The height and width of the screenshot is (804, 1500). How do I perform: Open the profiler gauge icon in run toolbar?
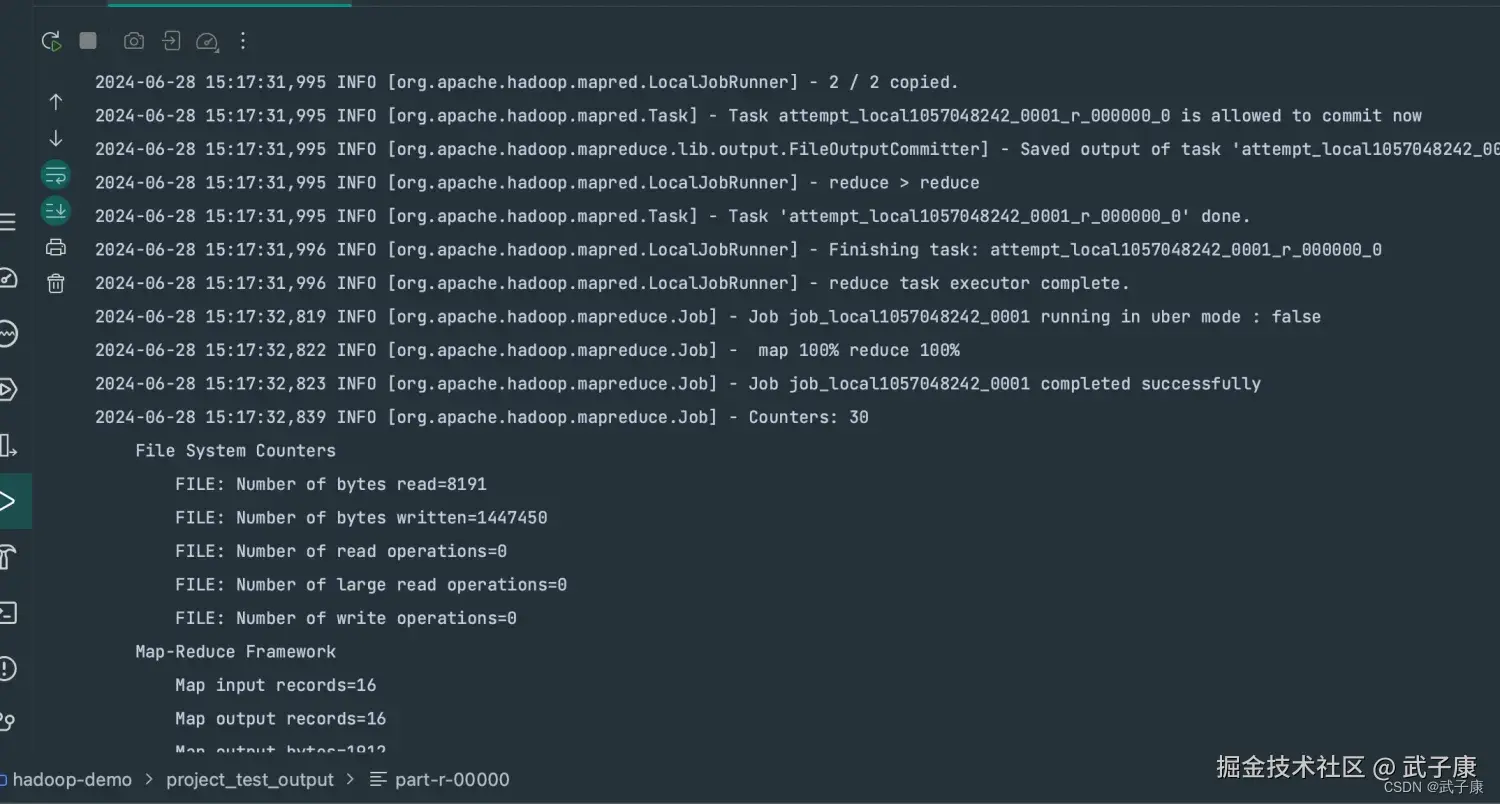point(207,41)
